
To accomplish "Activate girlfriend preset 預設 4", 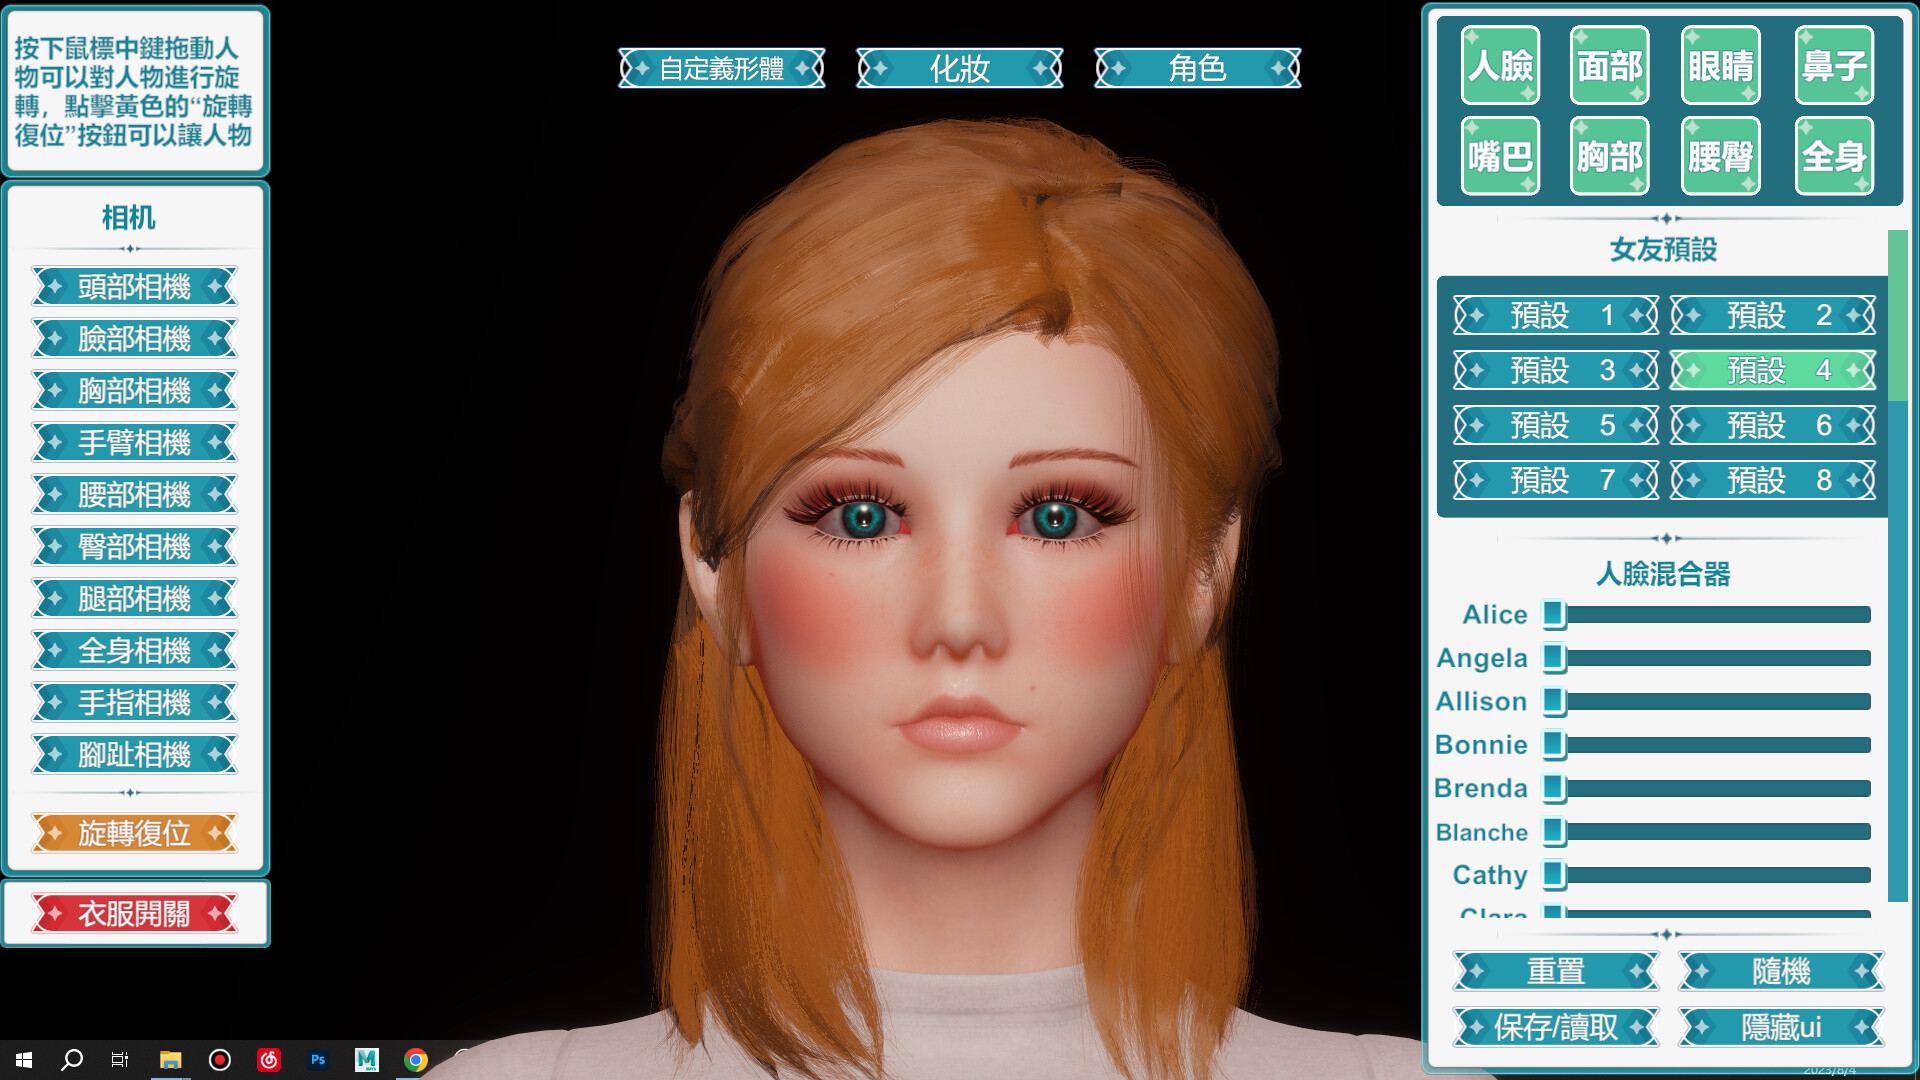I will pos(1775,369).
